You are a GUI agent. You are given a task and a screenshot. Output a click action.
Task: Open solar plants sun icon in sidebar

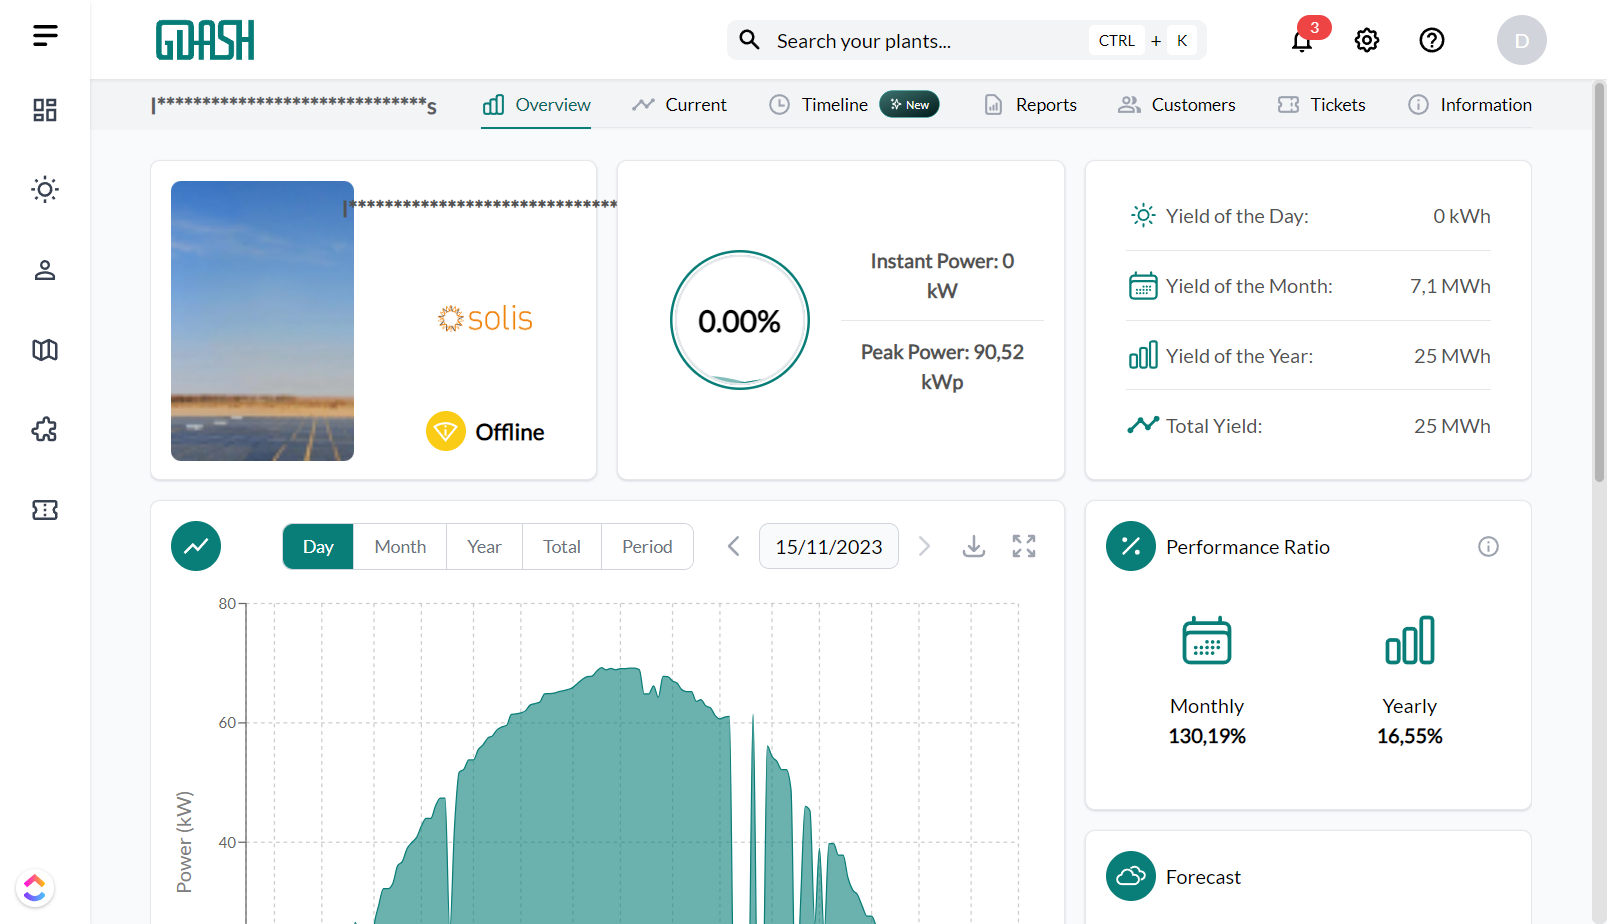click(45, 189)
